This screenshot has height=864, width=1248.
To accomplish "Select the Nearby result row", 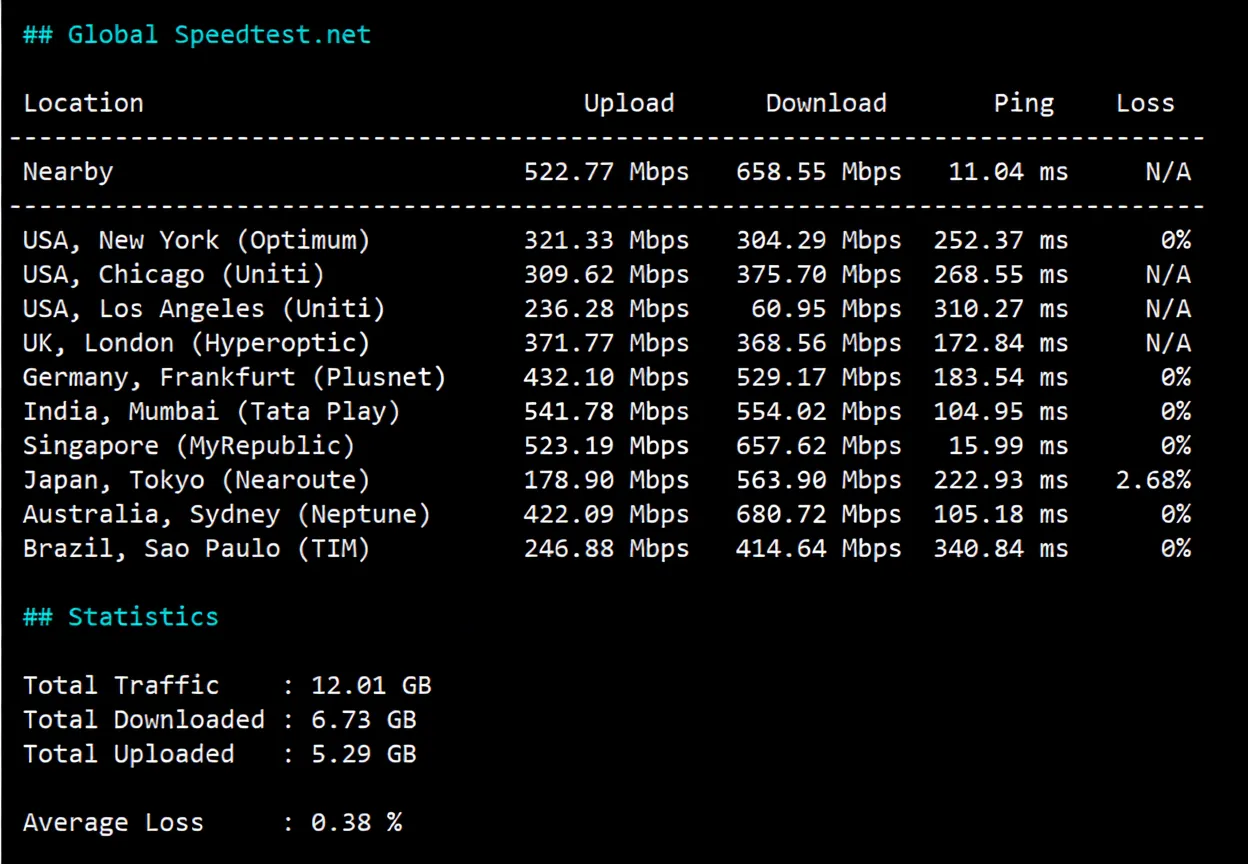I will click(x=68, y=171).
